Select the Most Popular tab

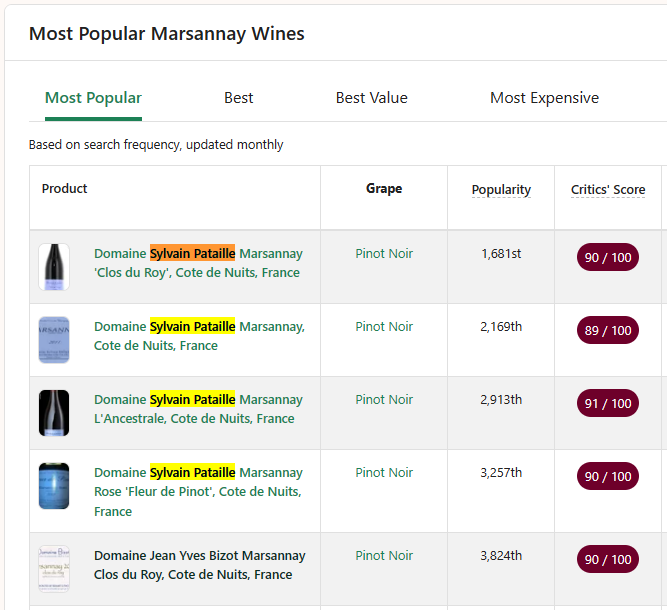pyautogui.click(x=93, y=98)
